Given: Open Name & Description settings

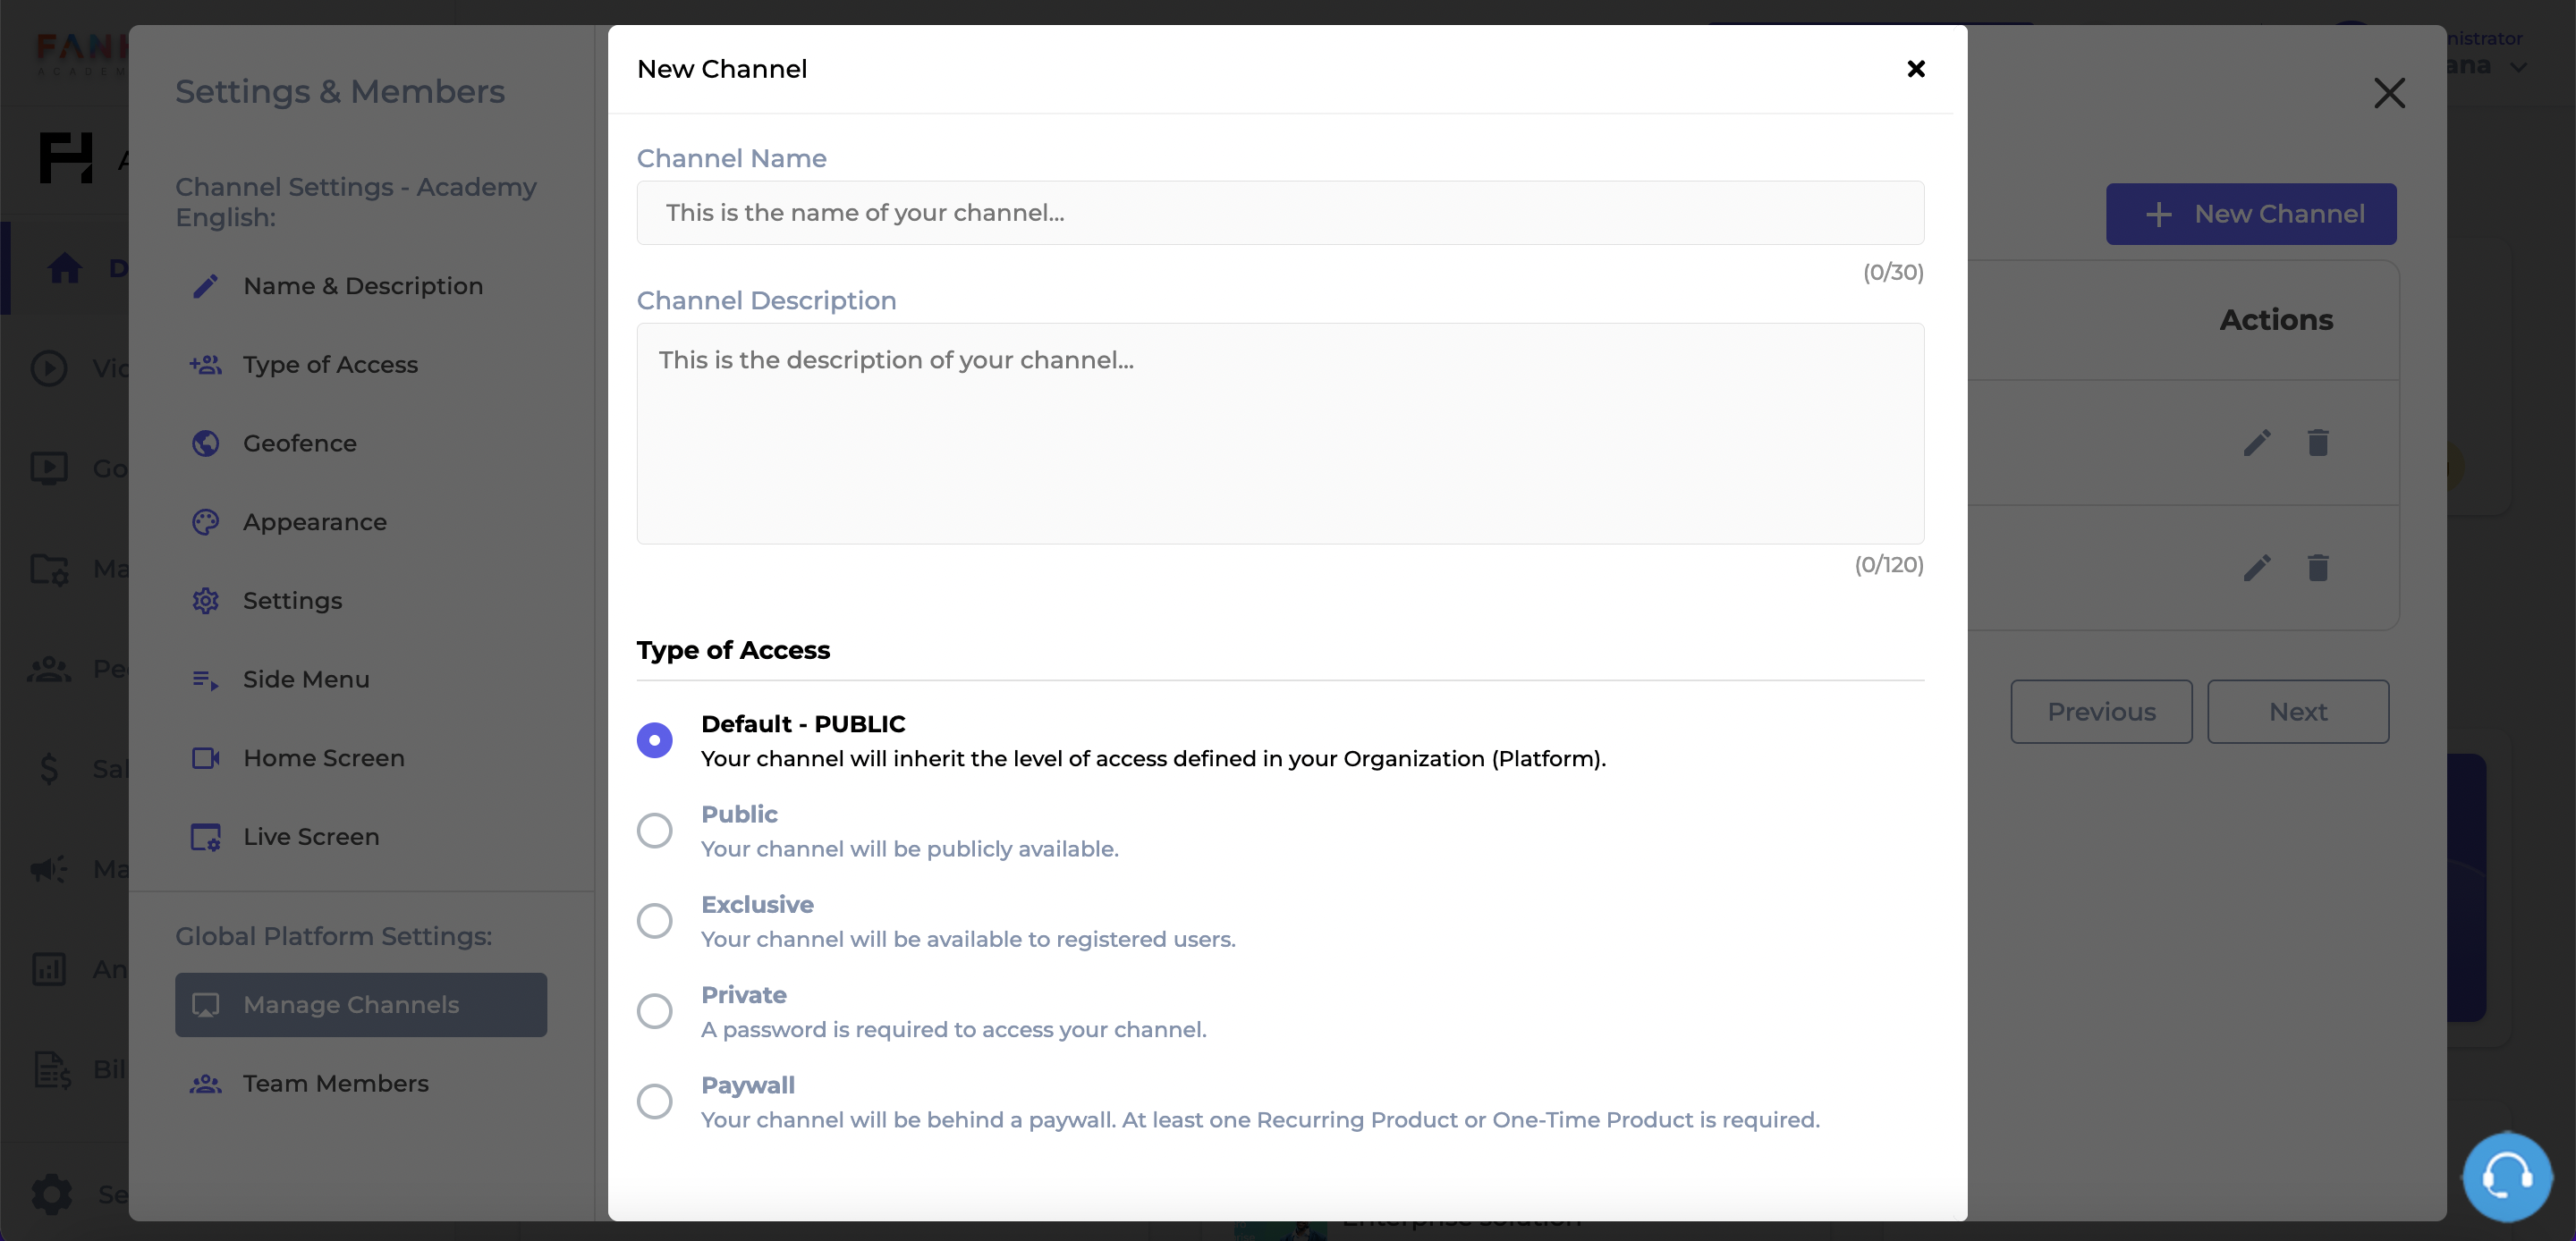Looking at the screenshot, I should (x=361, y=287).
